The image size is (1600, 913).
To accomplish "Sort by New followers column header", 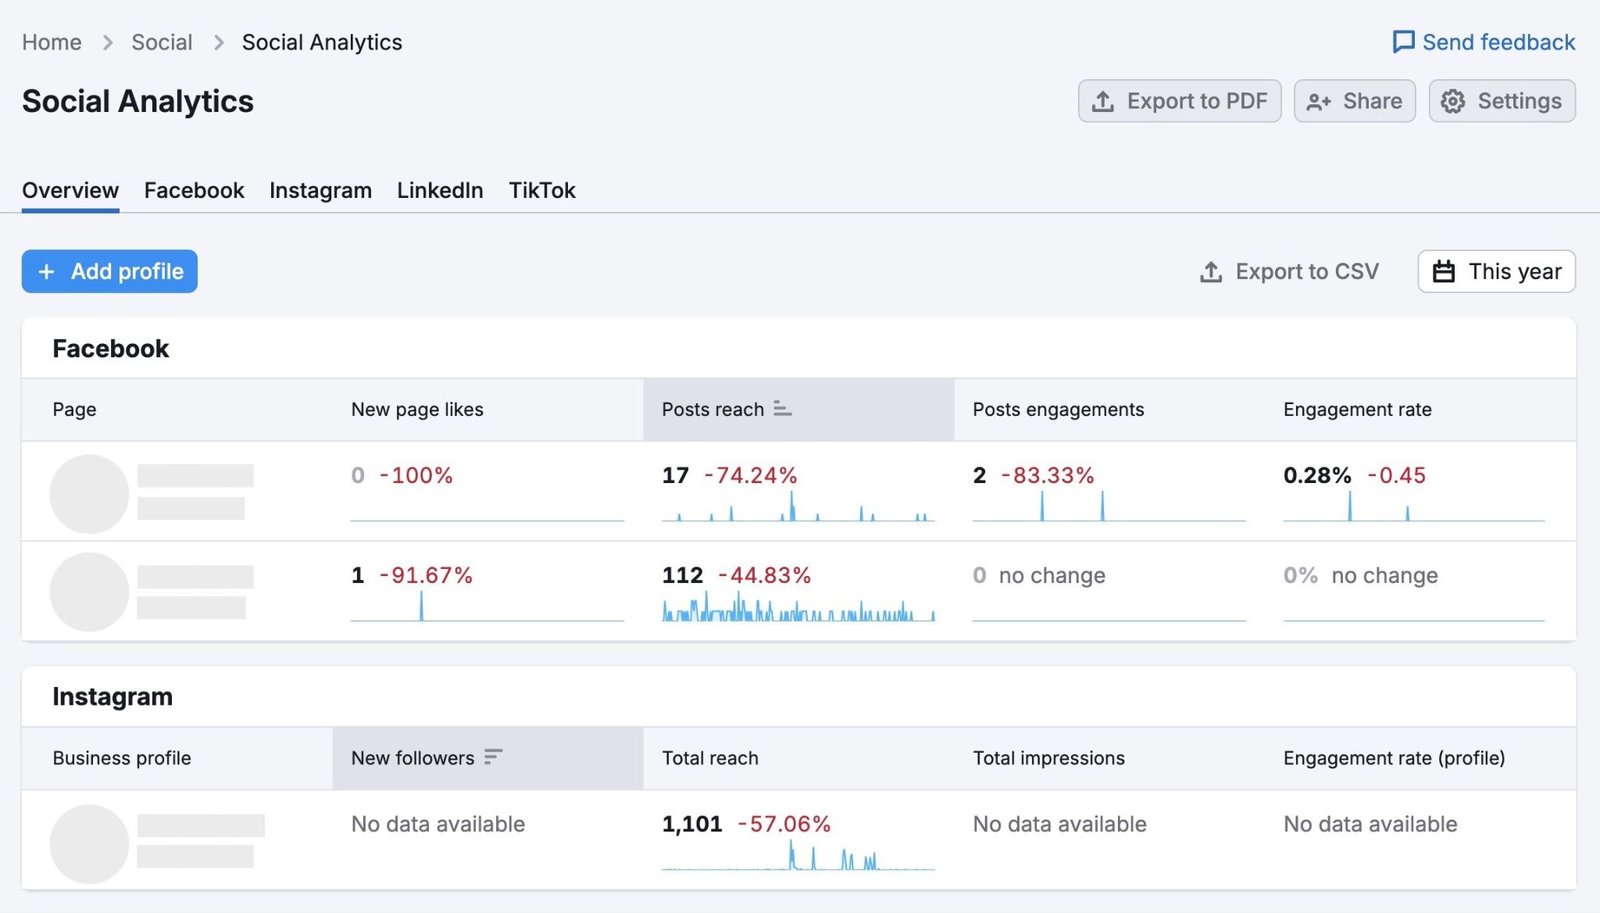I will [487, 758].
